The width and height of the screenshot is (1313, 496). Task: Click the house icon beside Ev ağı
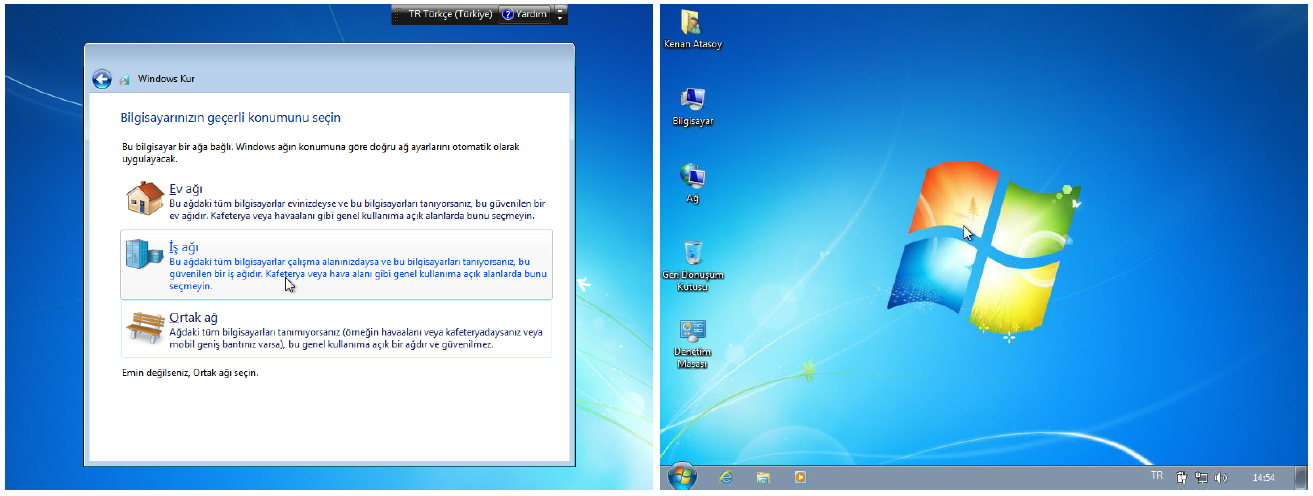click(x=144, y=197)
